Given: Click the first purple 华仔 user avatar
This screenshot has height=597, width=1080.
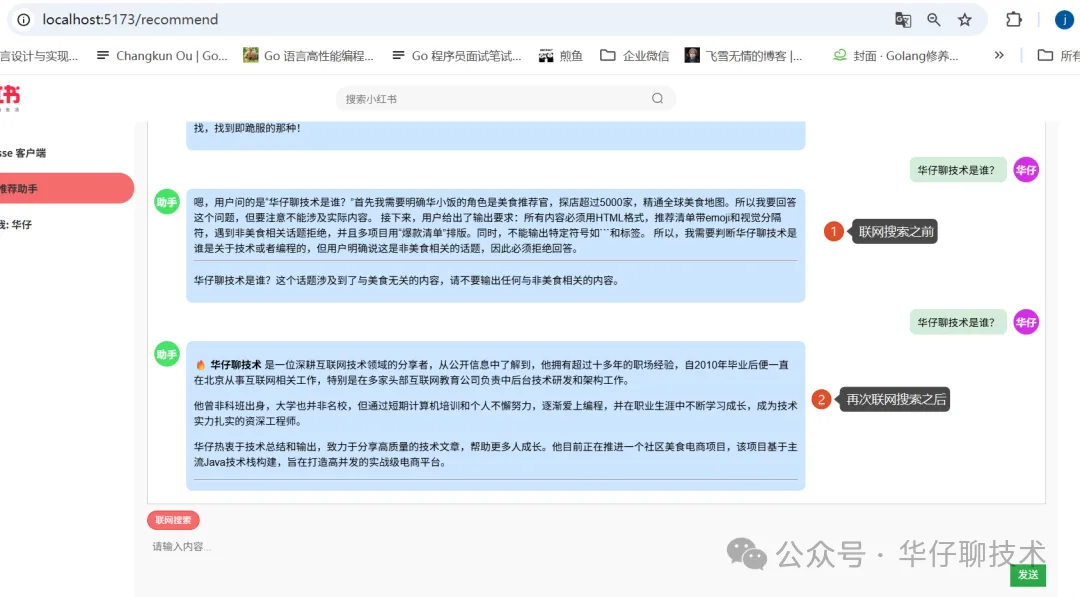Looking at the screenshot, I should point(1026,169).
